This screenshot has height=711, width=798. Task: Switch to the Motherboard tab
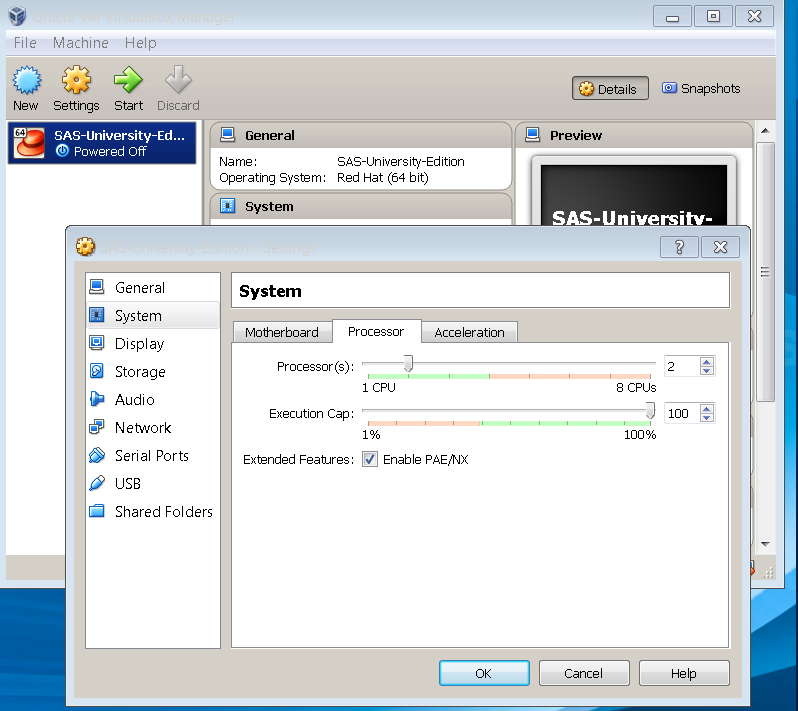click(282, 332)
